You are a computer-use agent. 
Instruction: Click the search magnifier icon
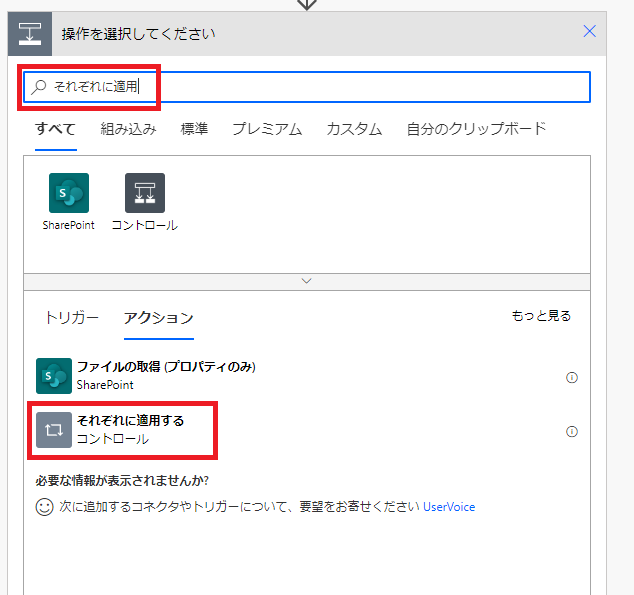40,87
